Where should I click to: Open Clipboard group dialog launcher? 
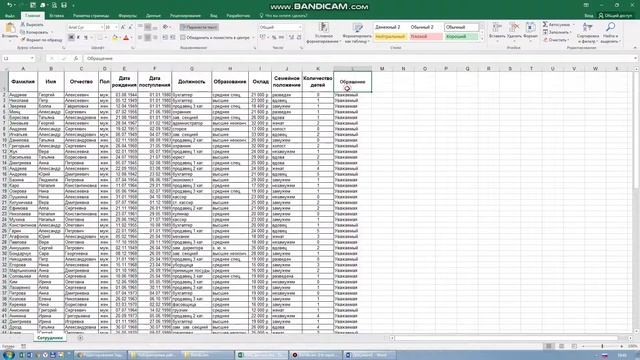pos(63,48)
